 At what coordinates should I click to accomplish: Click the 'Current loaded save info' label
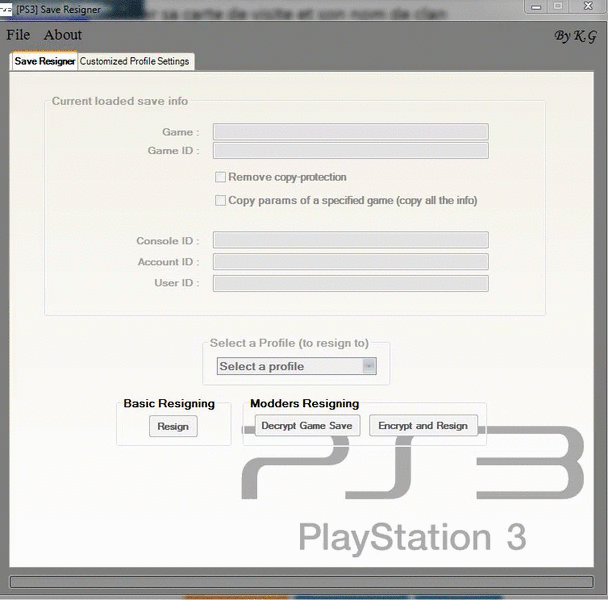point(120,101)
